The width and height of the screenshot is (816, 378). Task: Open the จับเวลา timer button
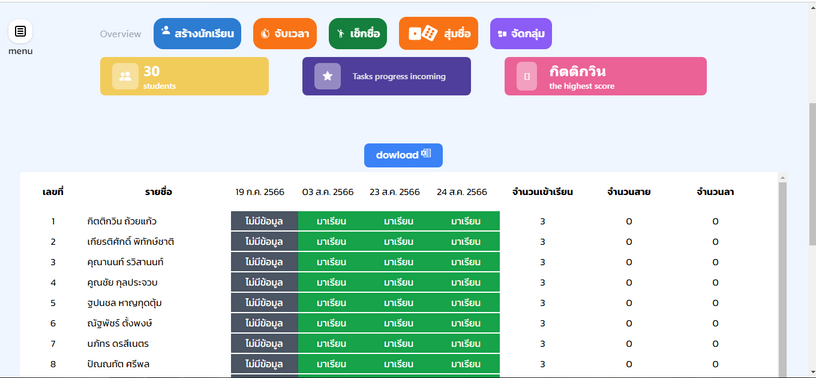pyautogui.click(x=285, y=34)
